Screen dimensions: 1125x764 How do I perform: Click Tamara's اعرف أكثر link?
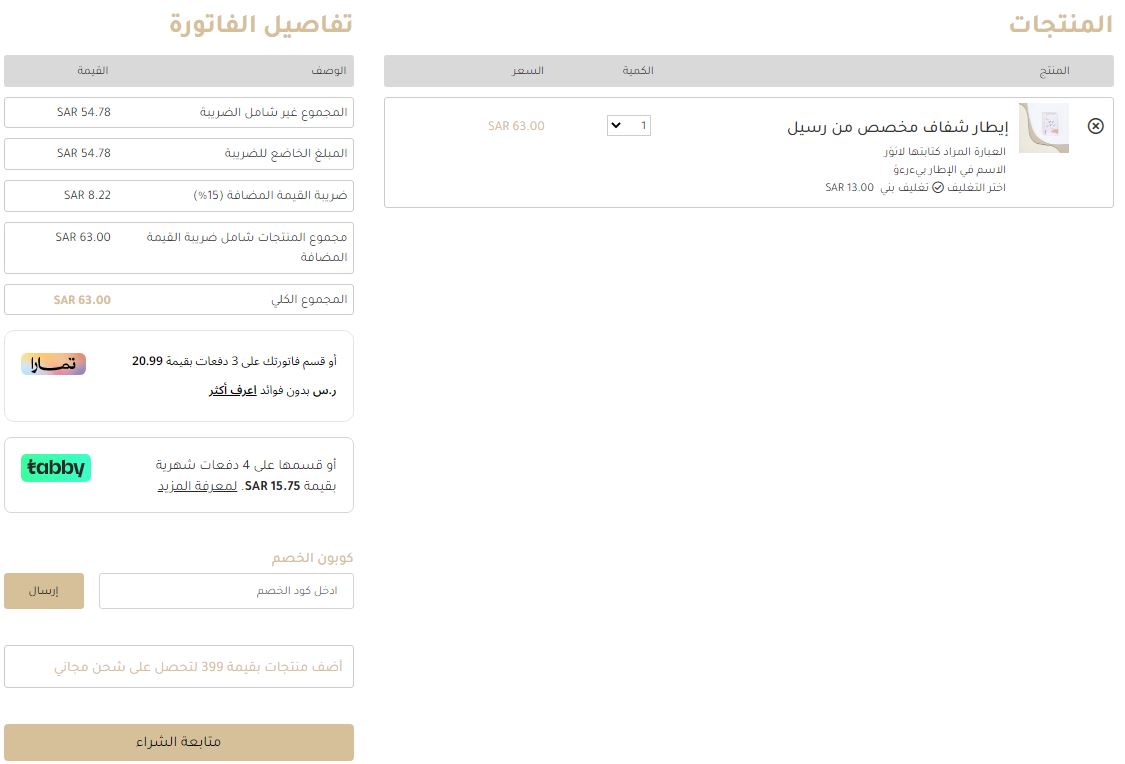click(x=232, y=391)
